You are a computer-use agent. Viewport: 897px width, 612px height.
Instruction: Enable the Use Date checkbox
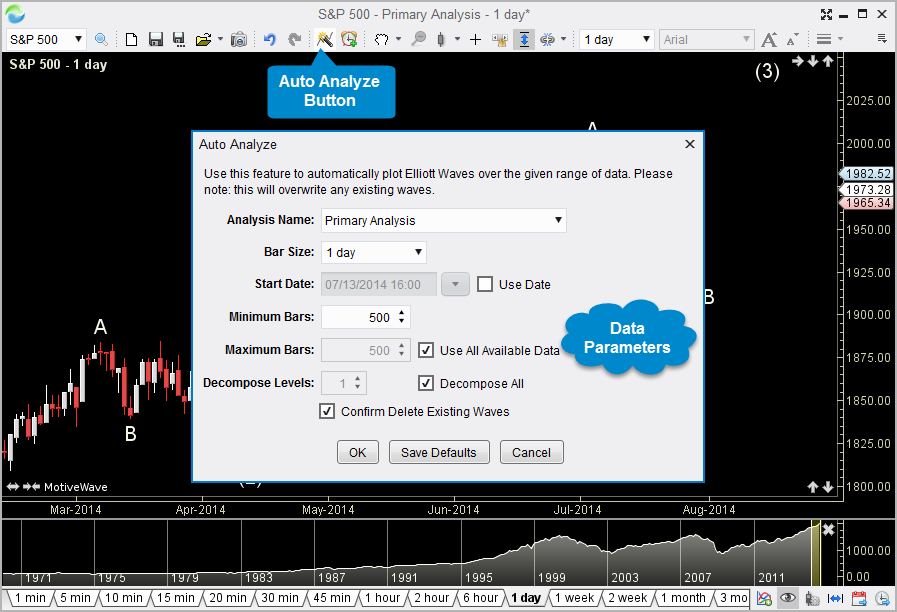pos(485,284)
